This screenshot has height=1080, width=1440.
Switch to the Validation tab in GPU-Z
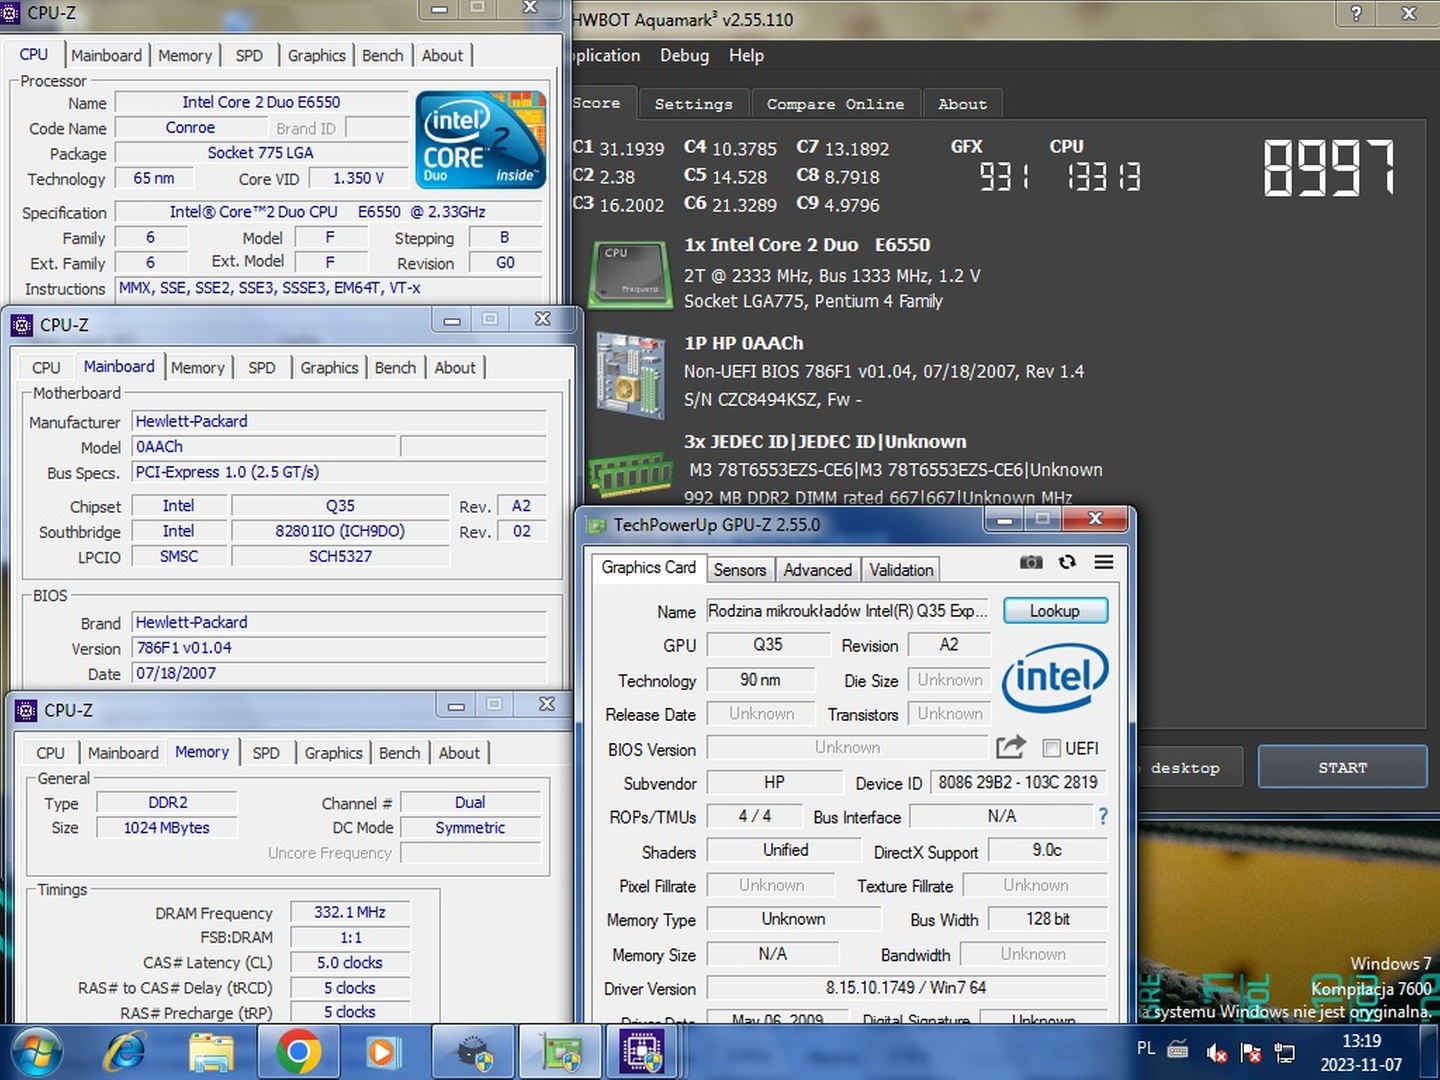click(901, 570)
